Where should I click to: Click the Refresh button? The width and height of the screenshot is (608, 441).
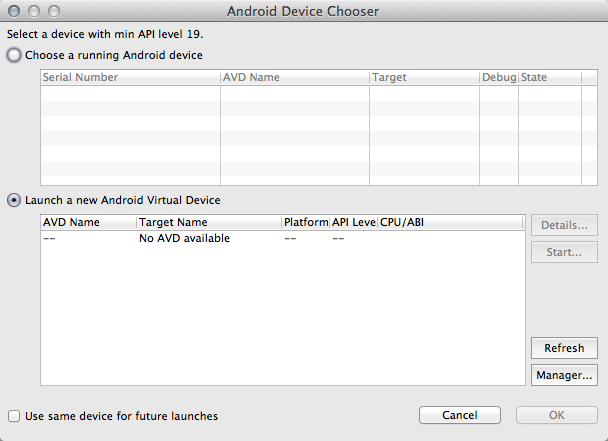tap(564, 348)
